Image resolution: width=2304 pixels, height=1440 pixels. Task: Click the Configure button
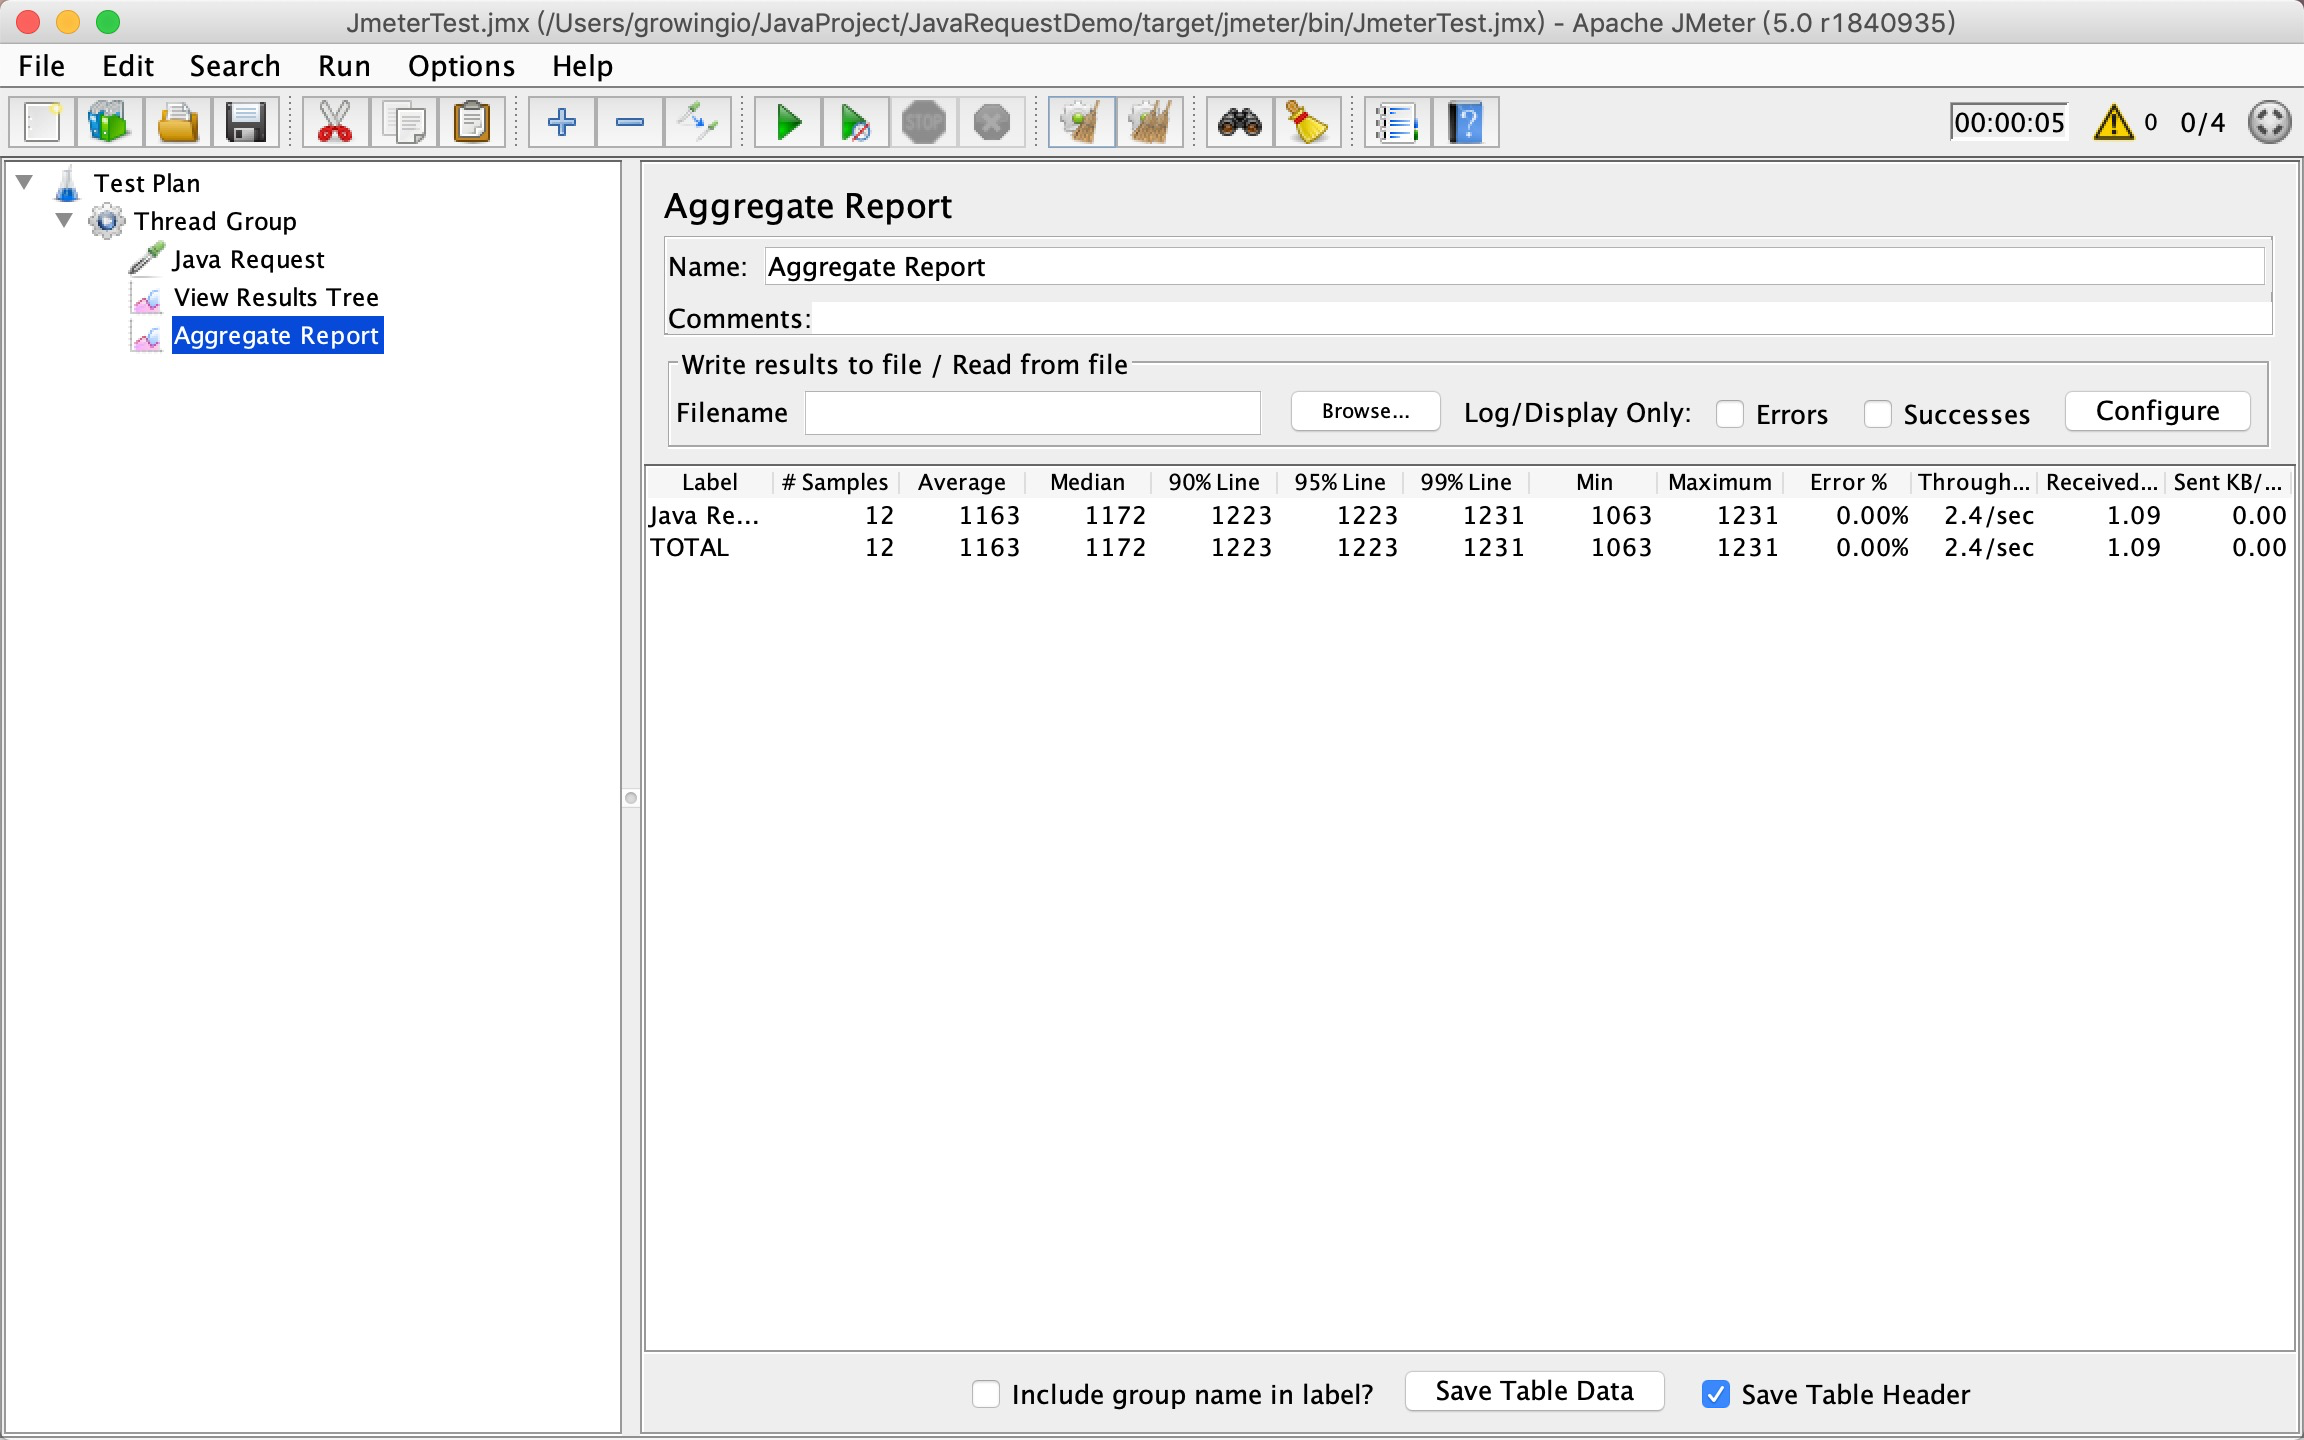click(2157, 411)
